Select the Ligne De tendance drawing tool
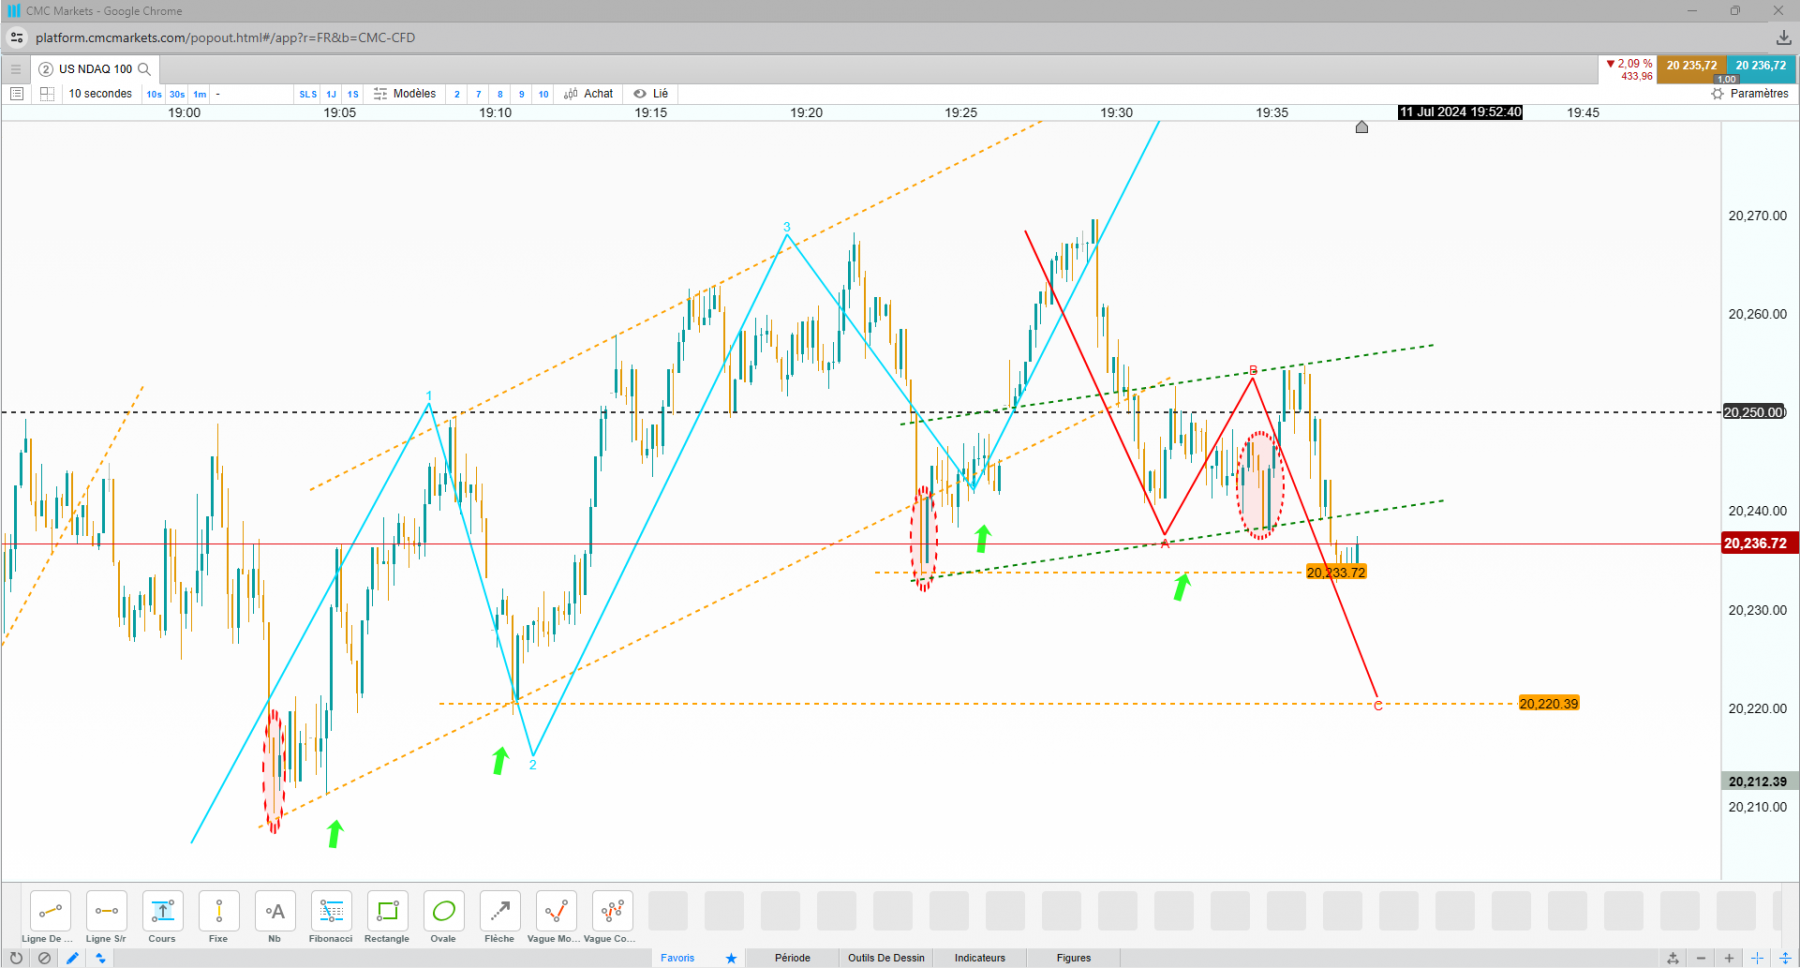This screenshot has height=968, width=1800. [x=50, y=911]
